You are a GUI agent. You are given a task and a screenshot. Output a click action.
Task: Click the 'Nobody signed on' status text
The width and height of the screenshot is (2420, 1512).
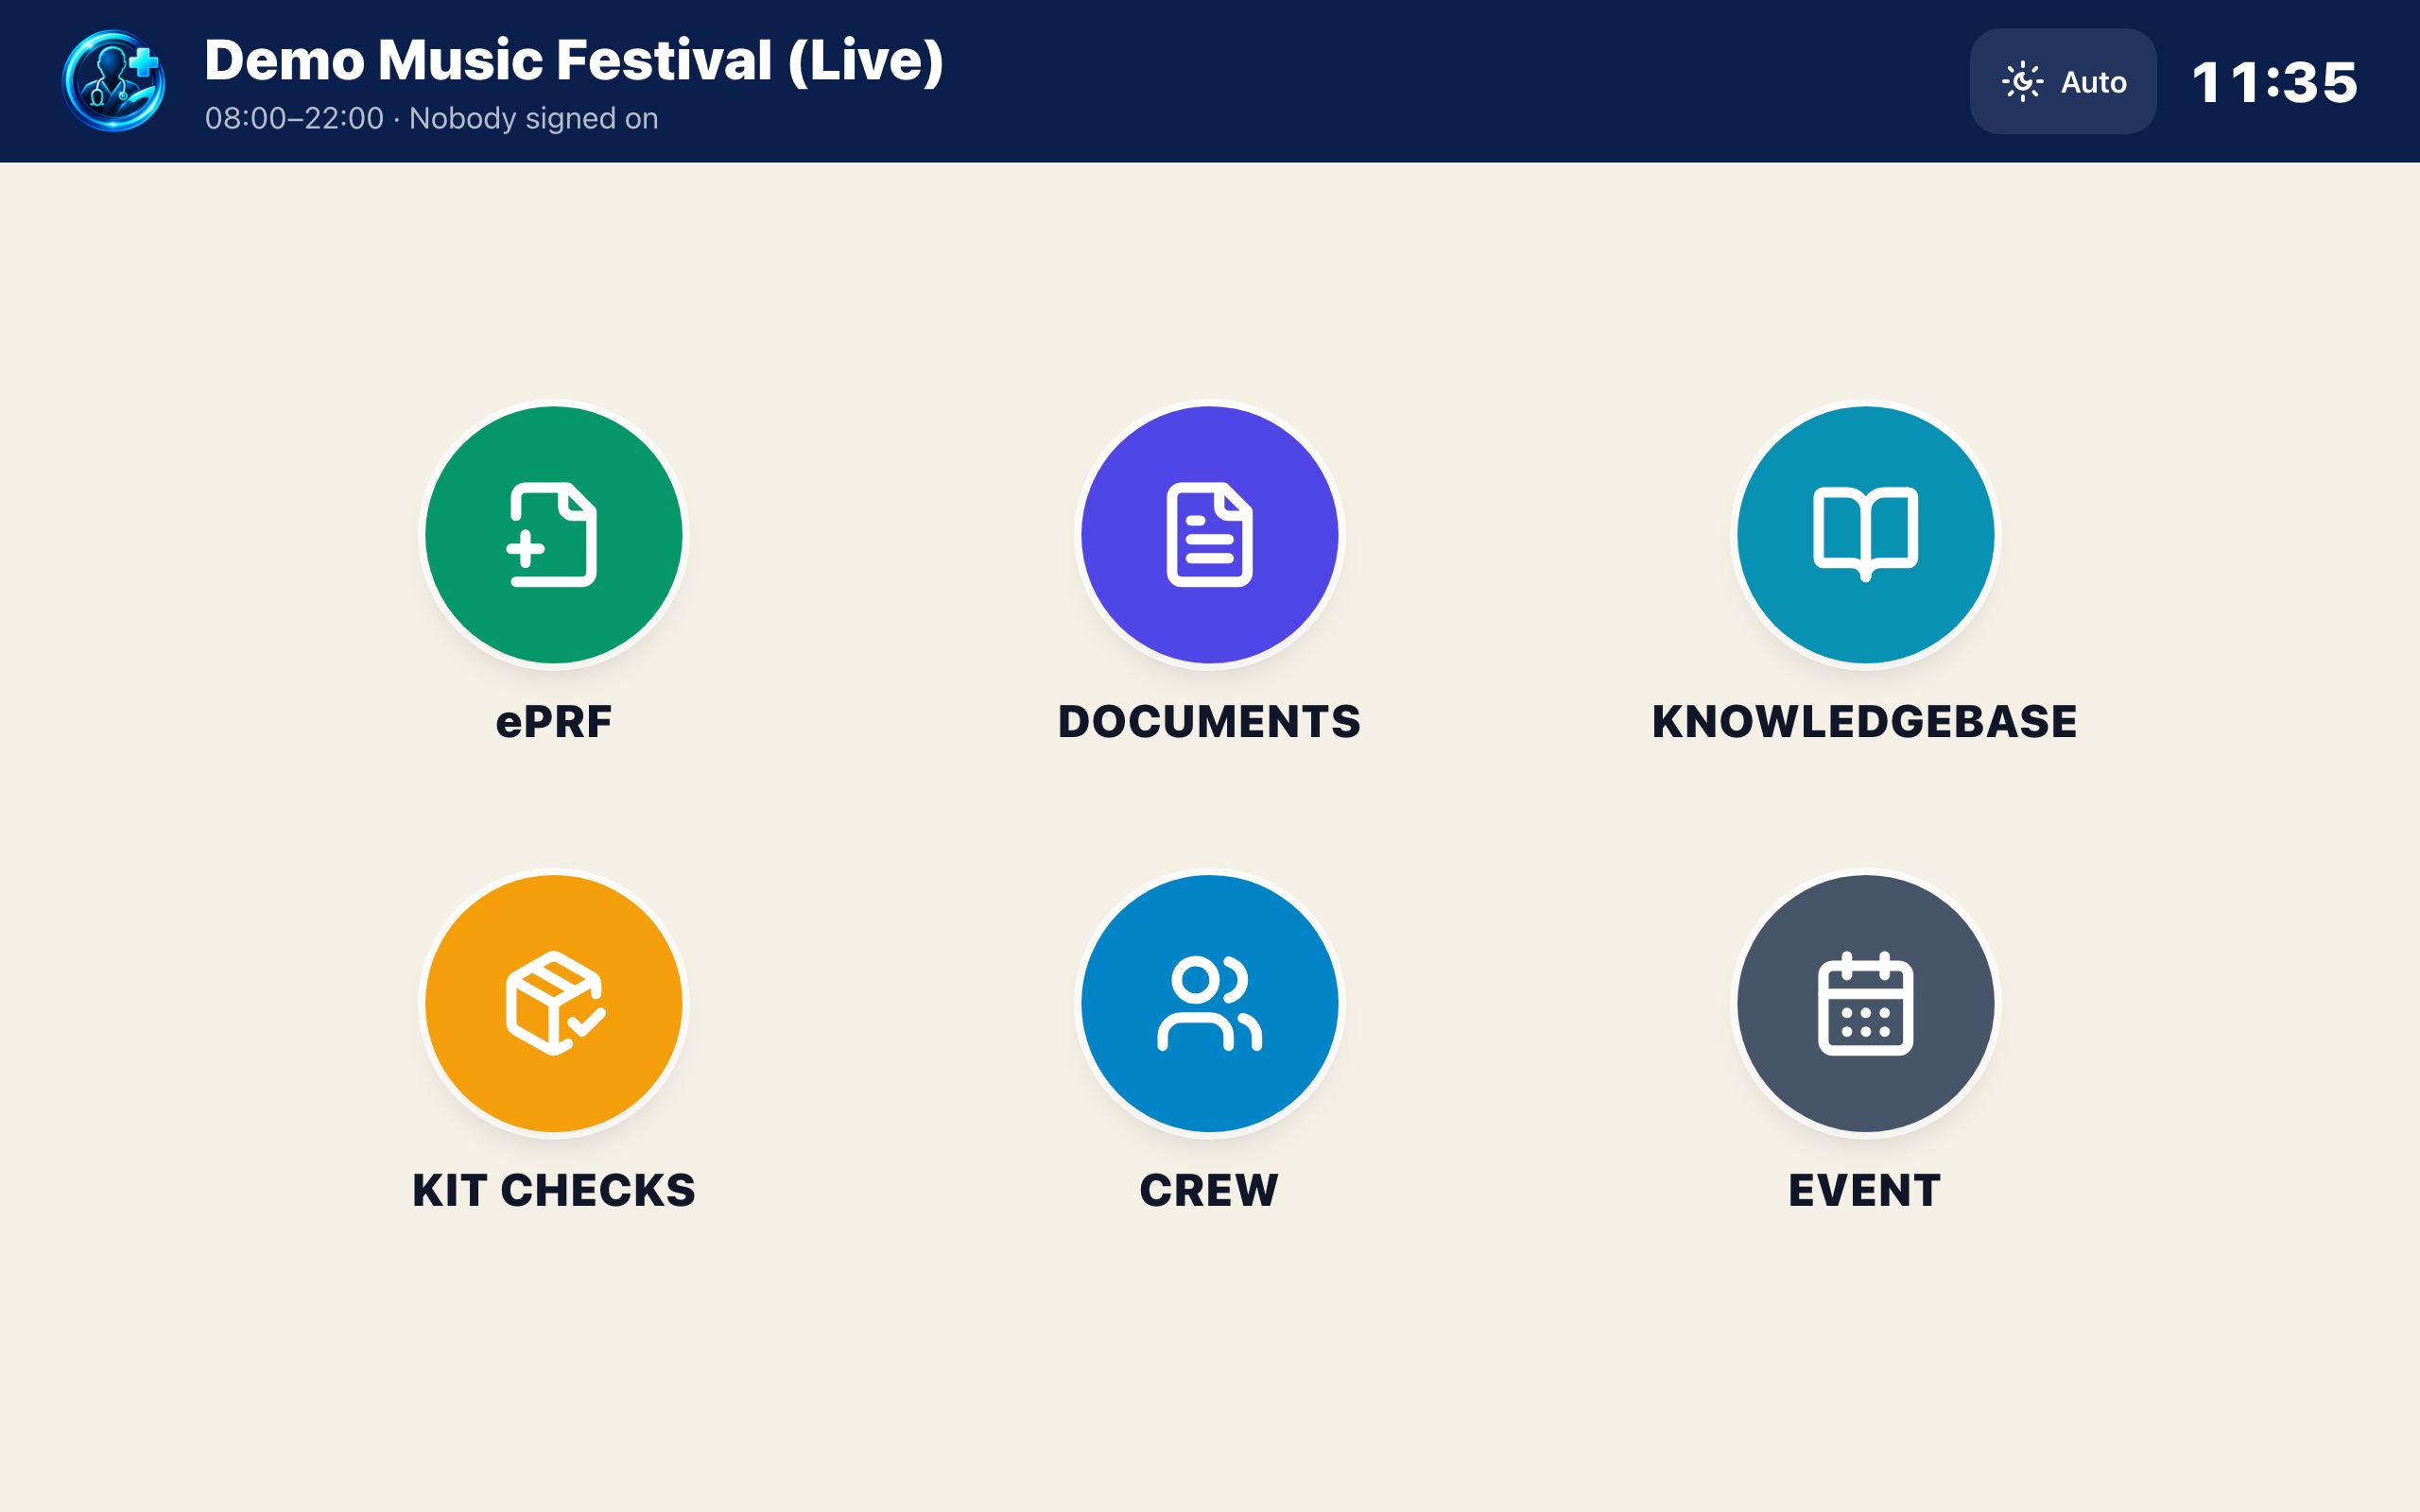(533, 118)
